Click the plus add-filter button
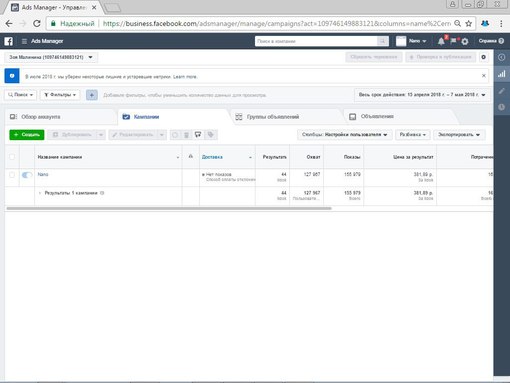 click(x=92, y=95)
